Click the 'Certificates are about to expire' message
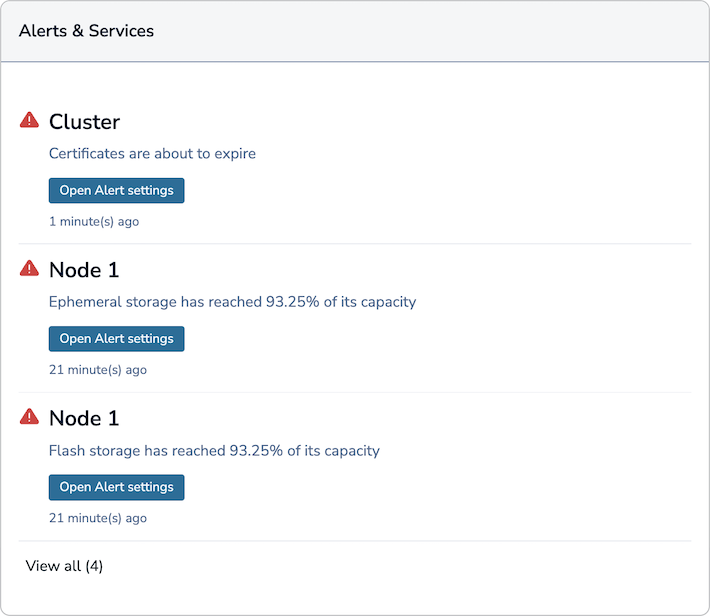The width and height of the screenshot is (710, 616). (152, 154)
